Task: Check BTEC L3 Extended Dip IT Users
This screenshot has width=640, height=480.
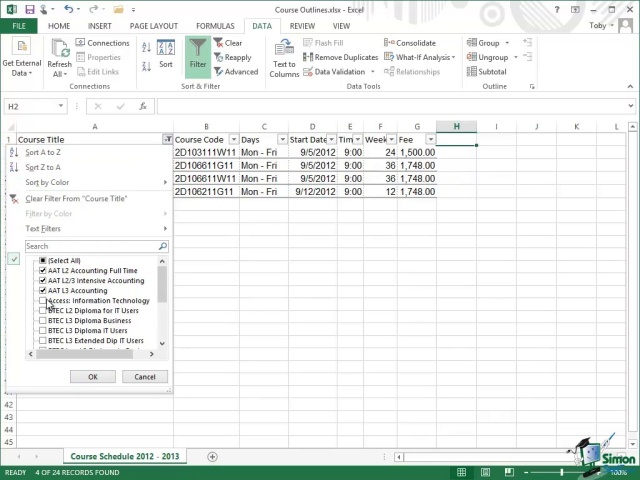Action: (43, 340)
